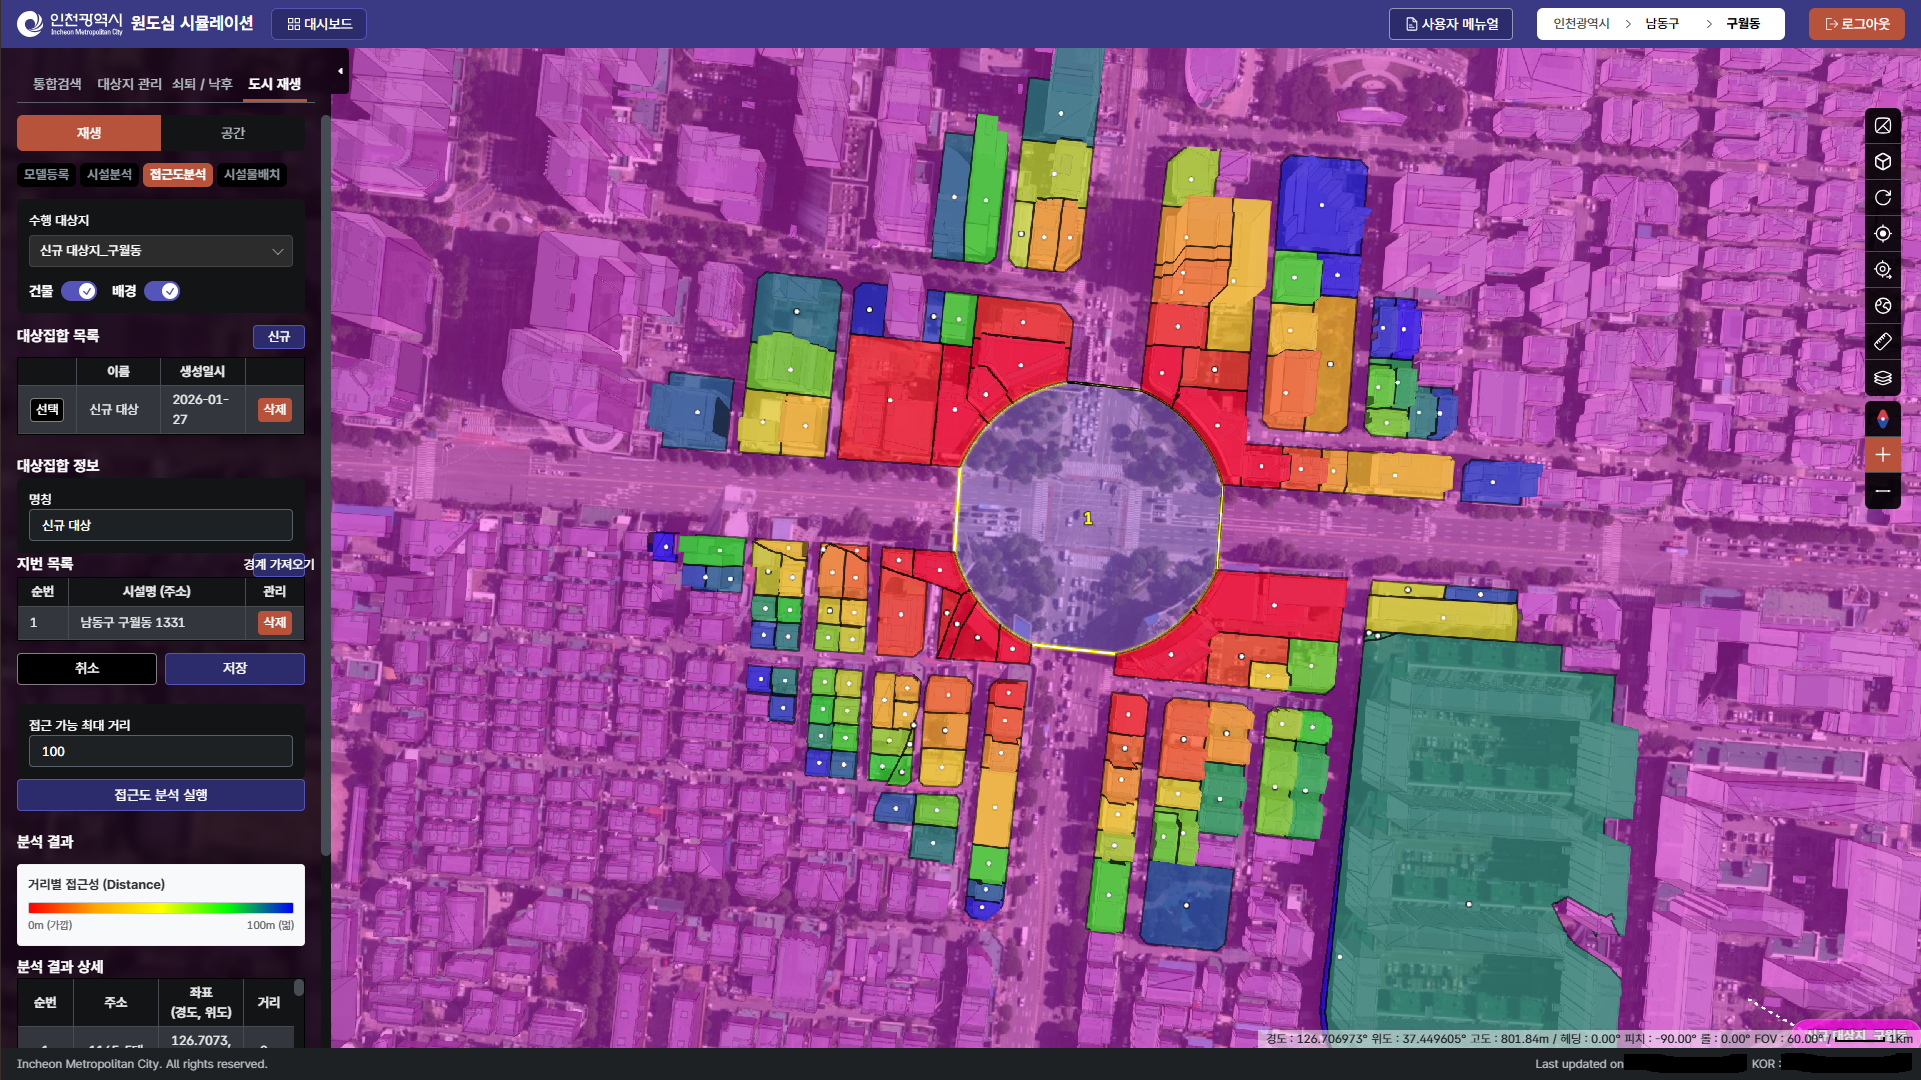Image resolution: width=1921 pixels, height=1080 pixels.
Task: Click the globe basemap icon
Action: 1882,306
